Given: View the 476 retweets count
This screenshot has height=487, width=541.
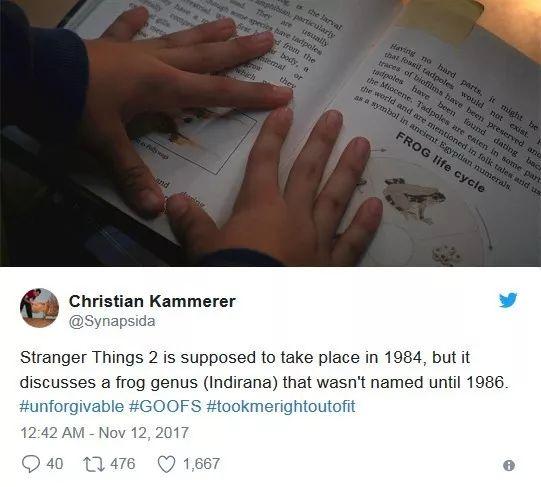Looking at the screenshot, I should pyautogui.click(x=123, y=464).
